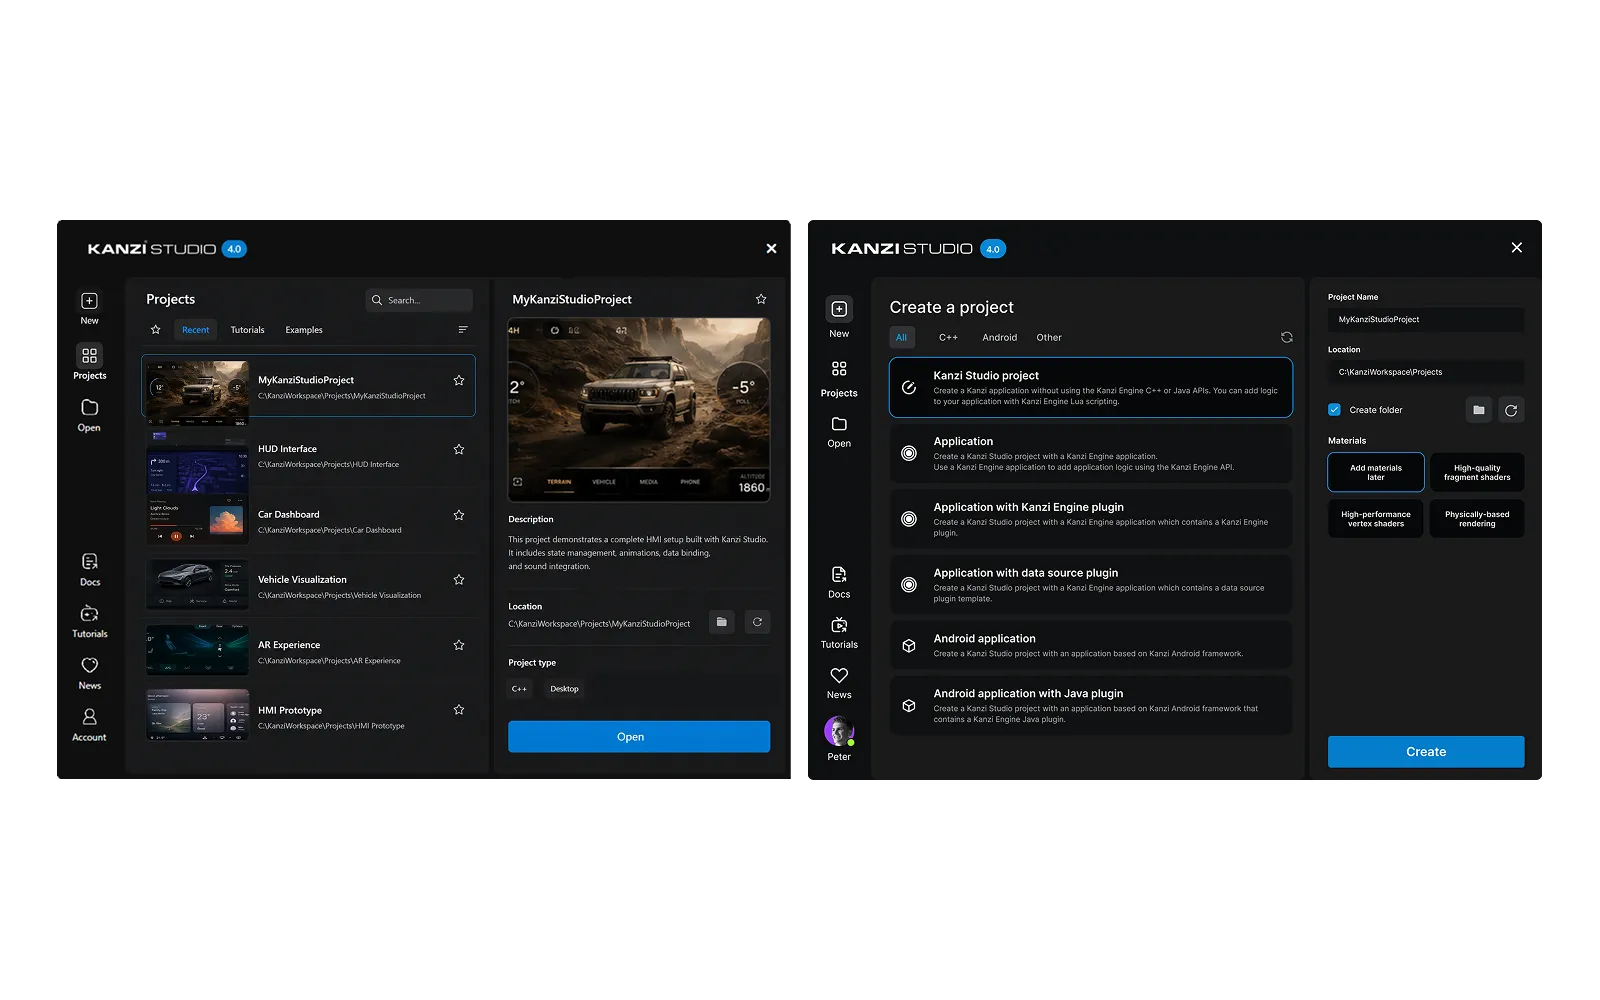Viewport: 1600px width, 1000px height.
Task: Favorite the HUD Interface project star
Action: [x=459, y=450]
